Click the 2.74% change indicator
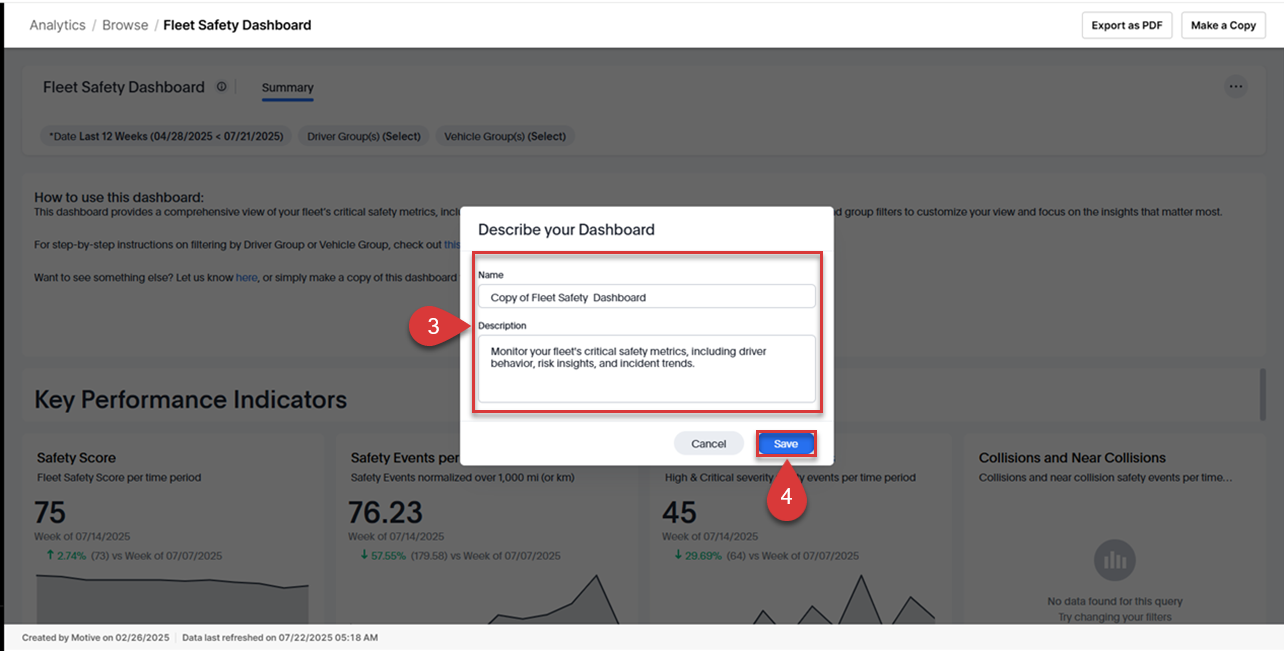 (64, 554)
